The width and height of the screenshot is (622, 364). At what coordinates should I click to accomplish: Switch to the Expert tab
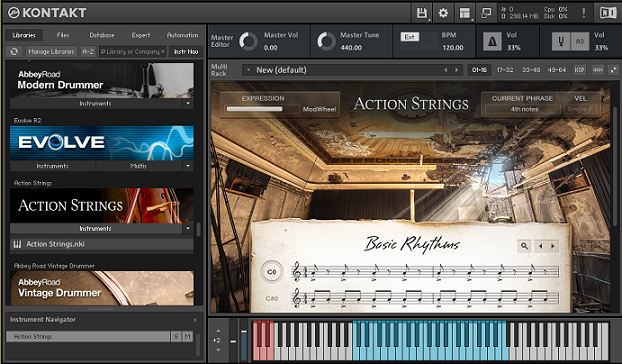[x=141, y=35]
